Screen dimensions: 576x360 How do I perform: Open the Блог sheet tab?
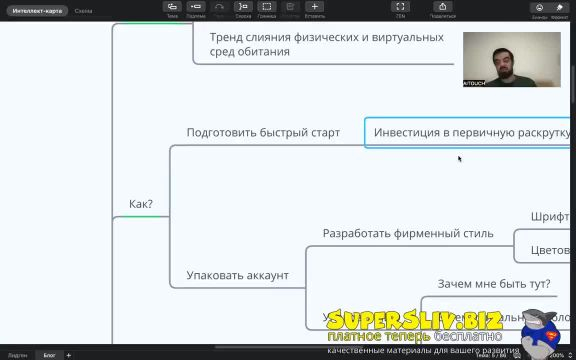[x=49, y=355]
